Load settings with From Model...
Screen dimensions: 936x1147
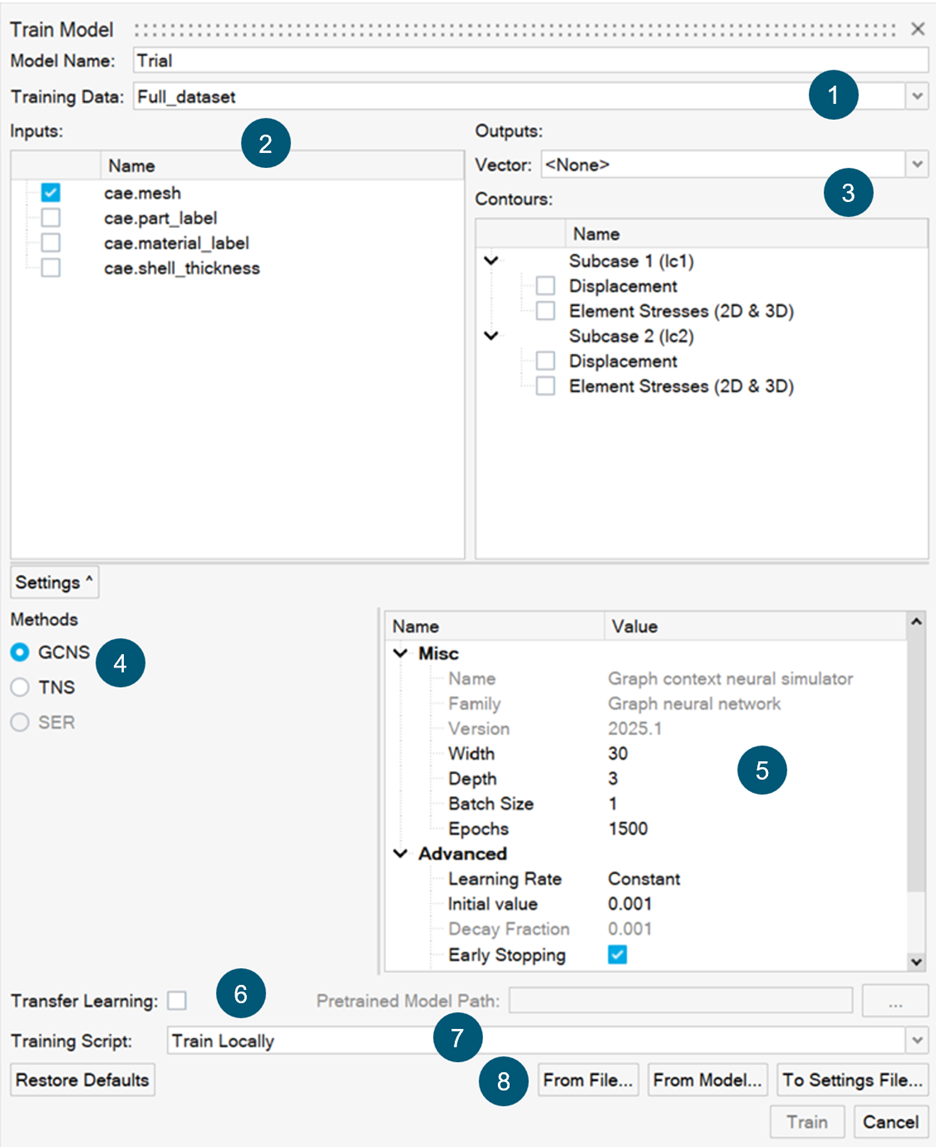pos(707,1080)
